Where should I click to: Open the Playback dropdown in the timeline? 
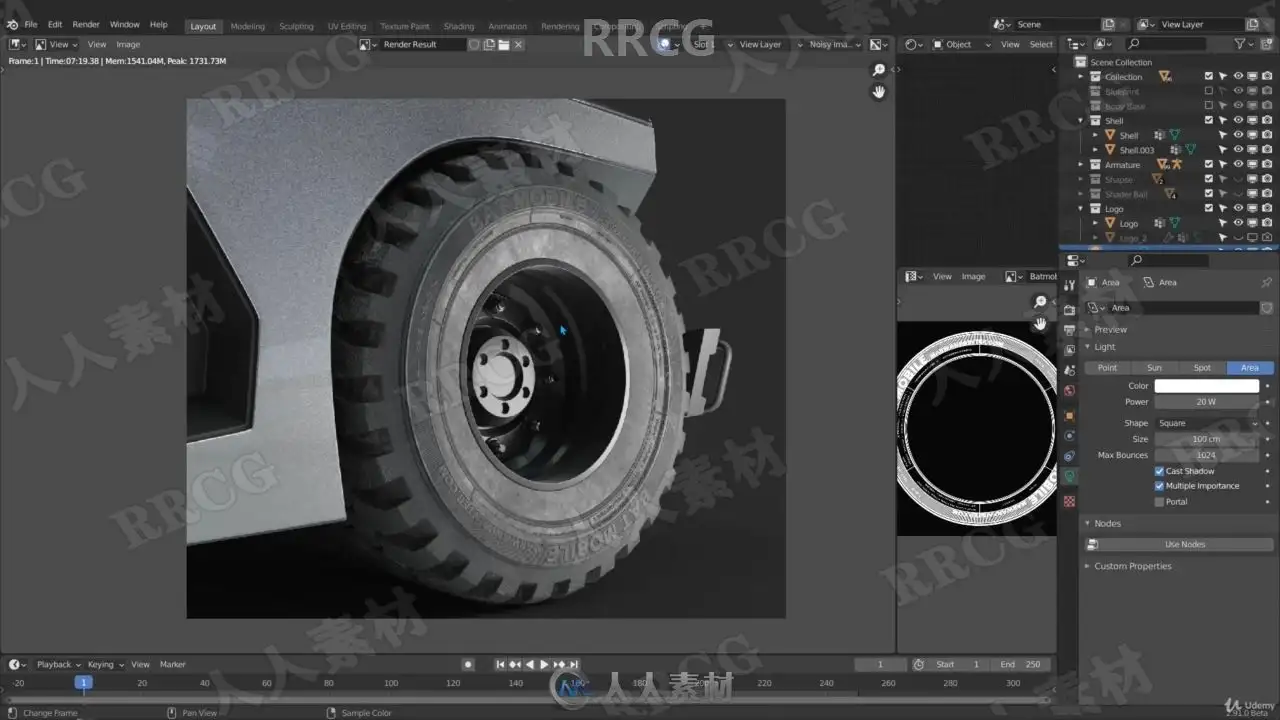point(58,665)
